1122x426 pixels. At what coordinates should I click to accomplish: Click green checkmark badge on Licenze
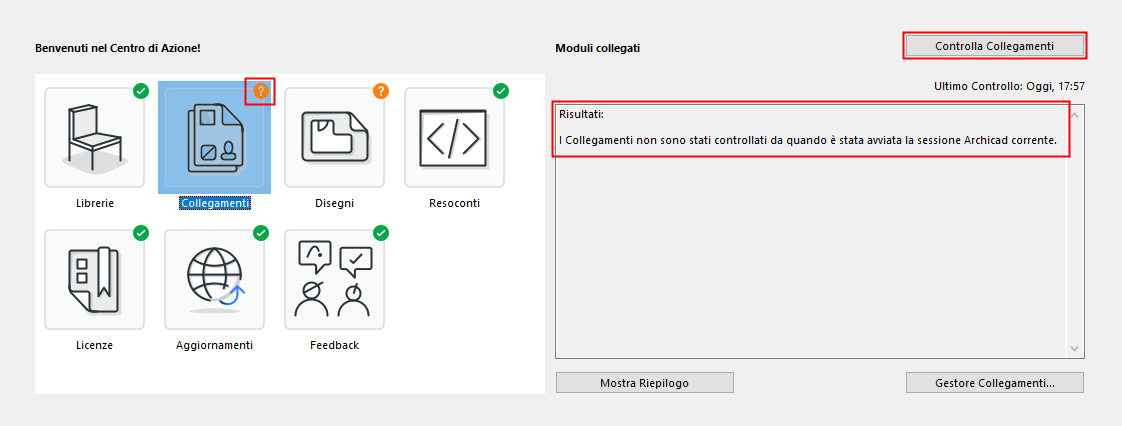click(141, 233)
